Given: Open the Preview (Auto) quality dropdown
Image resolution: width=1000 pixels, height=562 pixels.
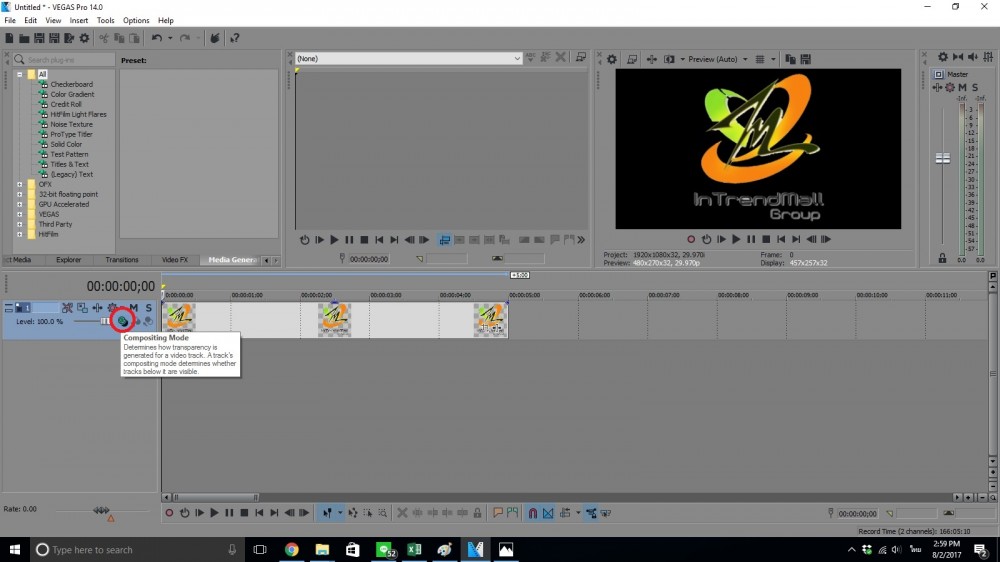Looking at the screenshot, I should tap(717, 59).
